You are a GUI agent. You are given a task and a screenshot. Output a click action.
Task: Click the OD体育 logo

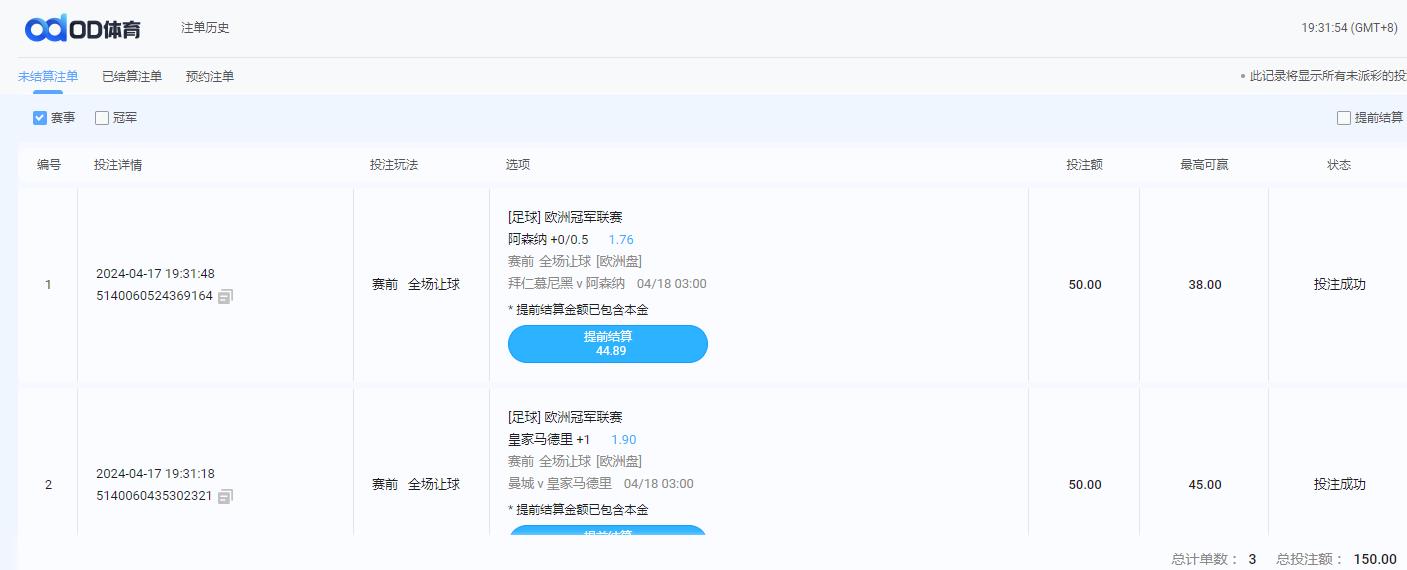[x=83, y=28]
